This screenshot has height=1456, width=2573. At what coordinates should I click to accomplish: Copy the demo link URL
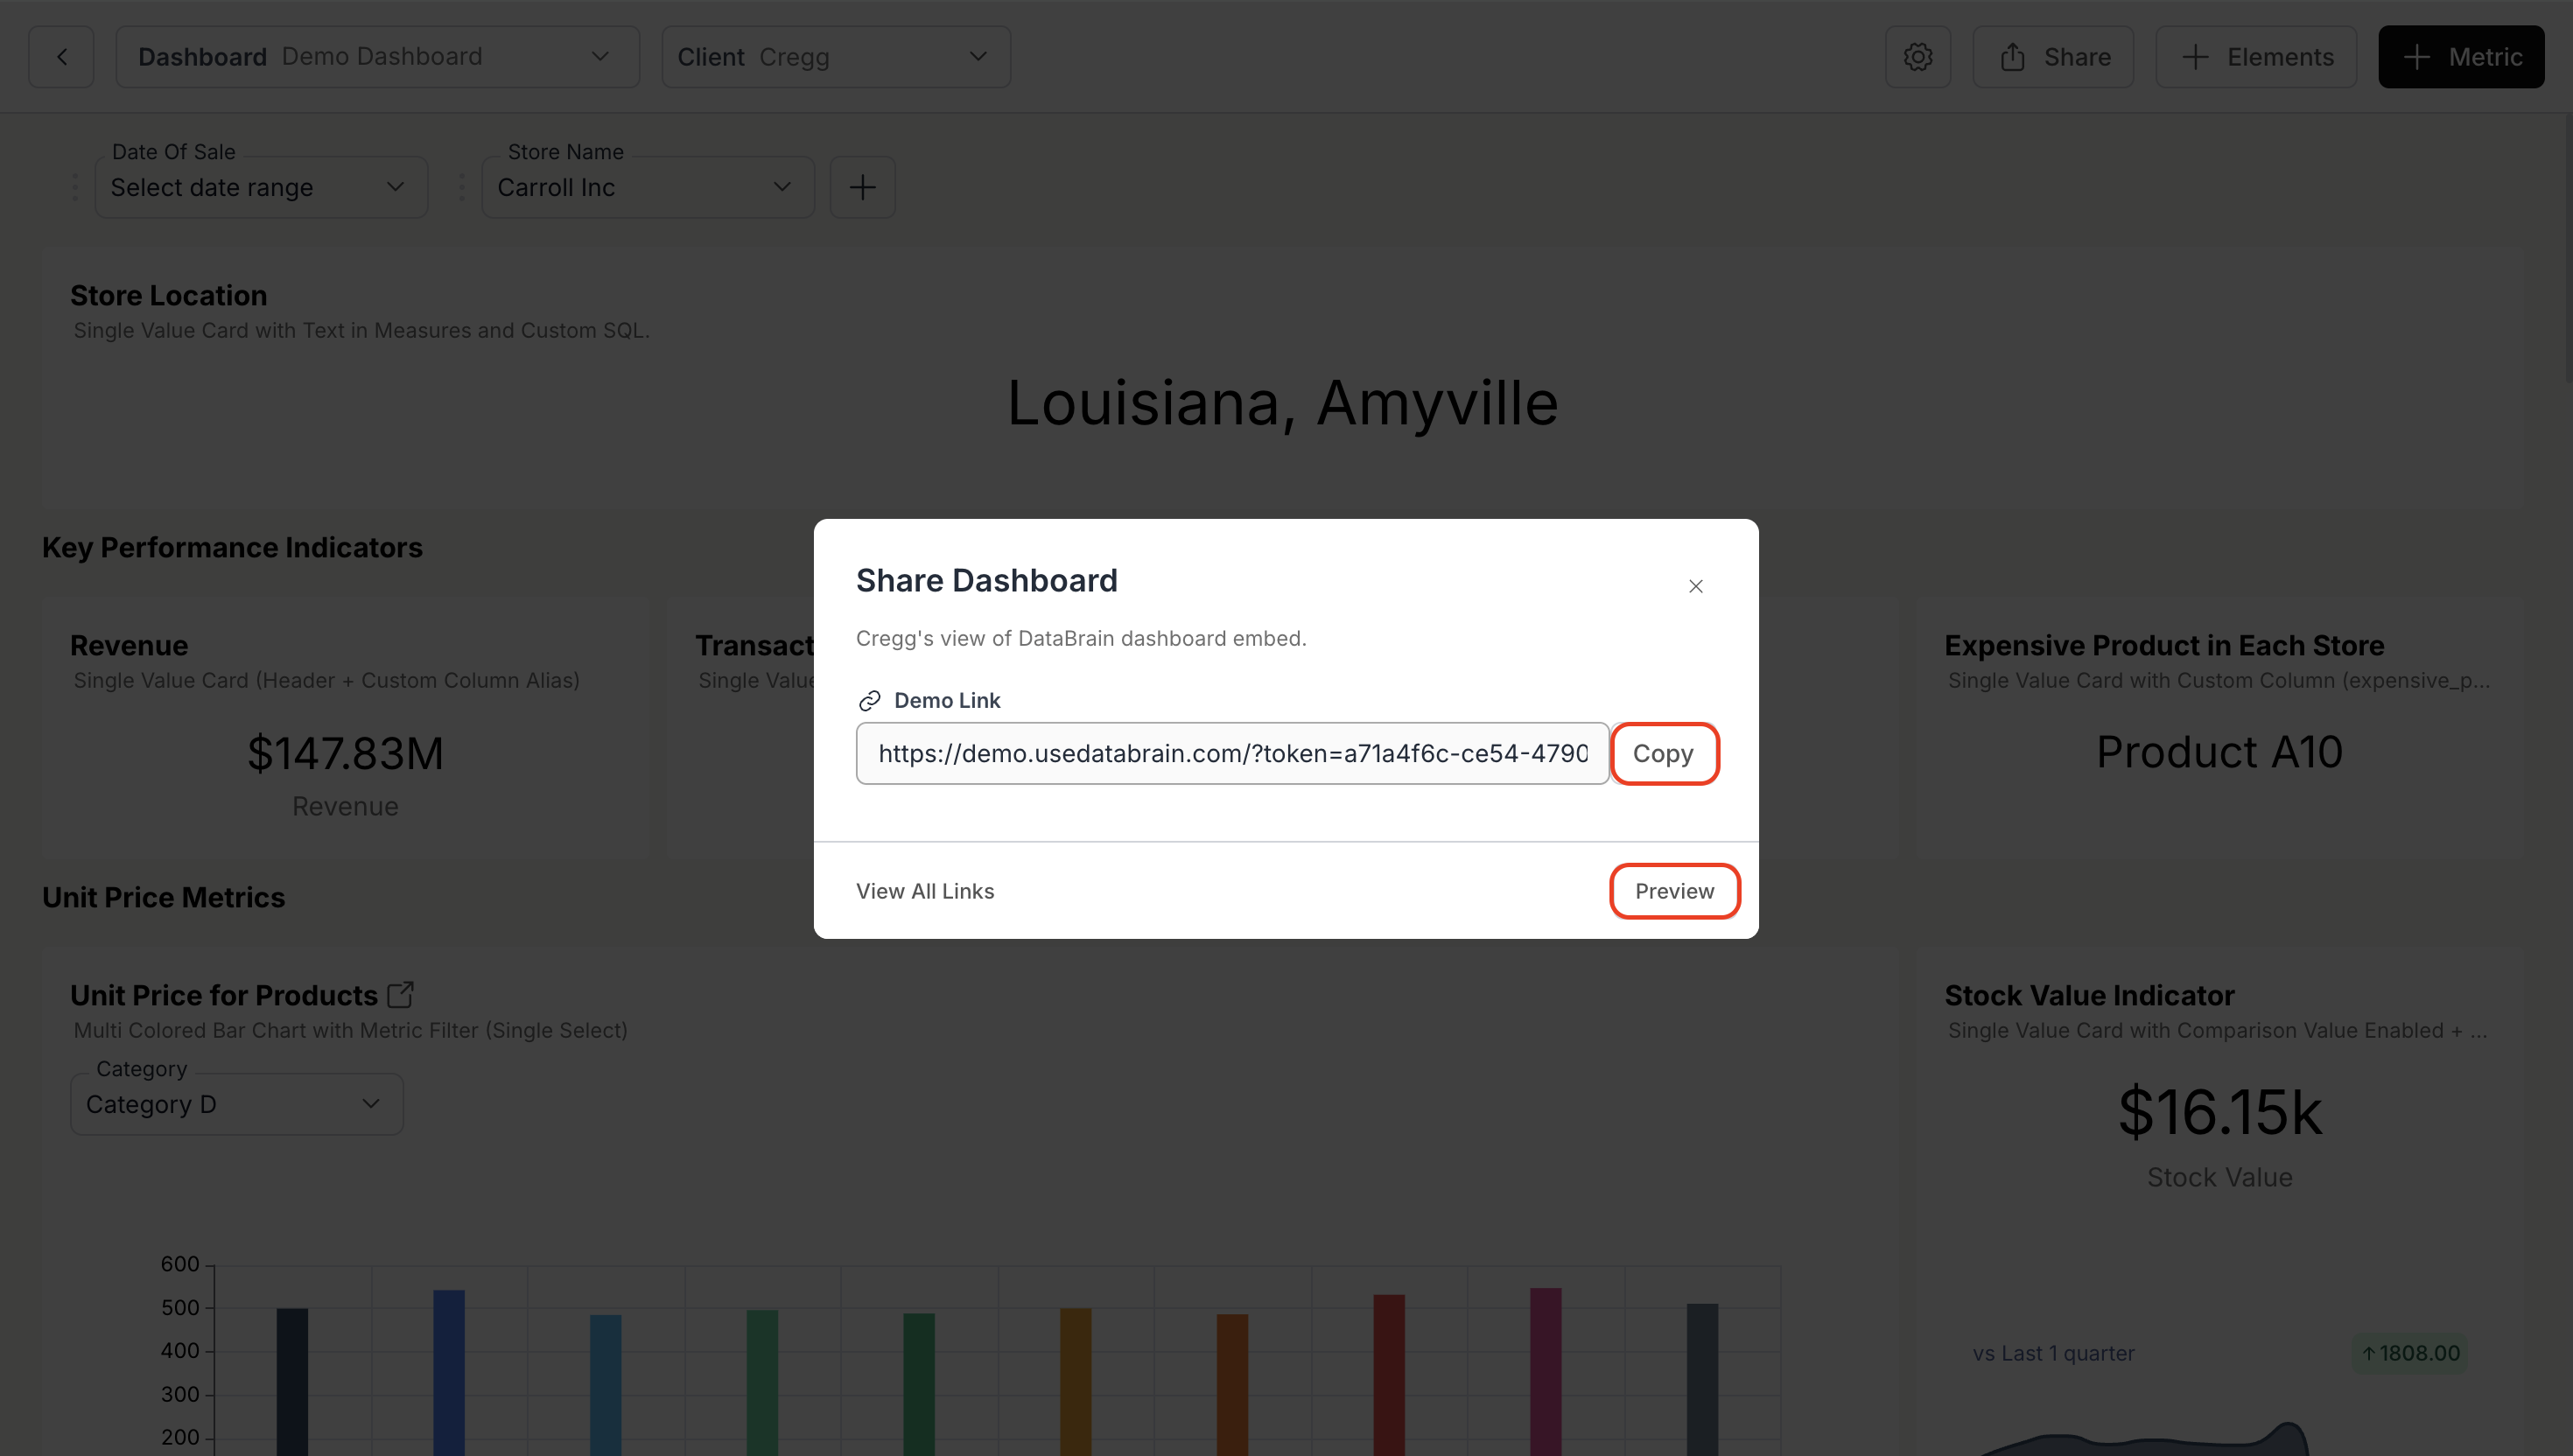[x=1663, y=753]
